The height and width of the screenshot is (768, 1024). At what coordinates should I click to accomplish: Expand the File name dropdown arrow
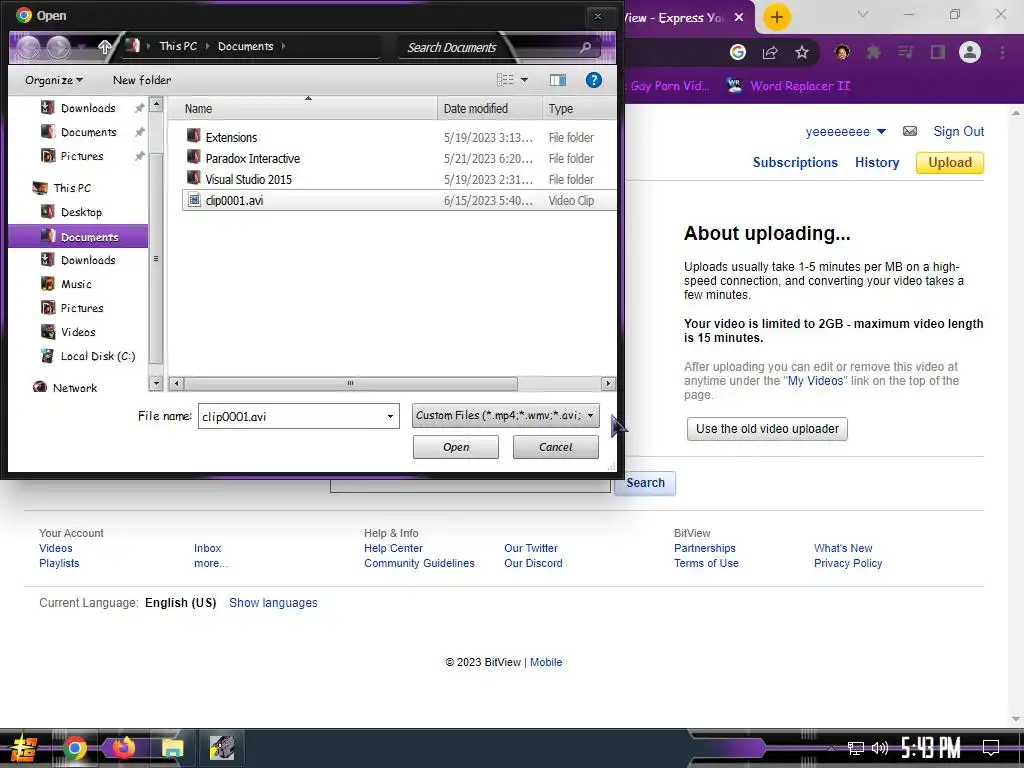click(x=390, y=416)
